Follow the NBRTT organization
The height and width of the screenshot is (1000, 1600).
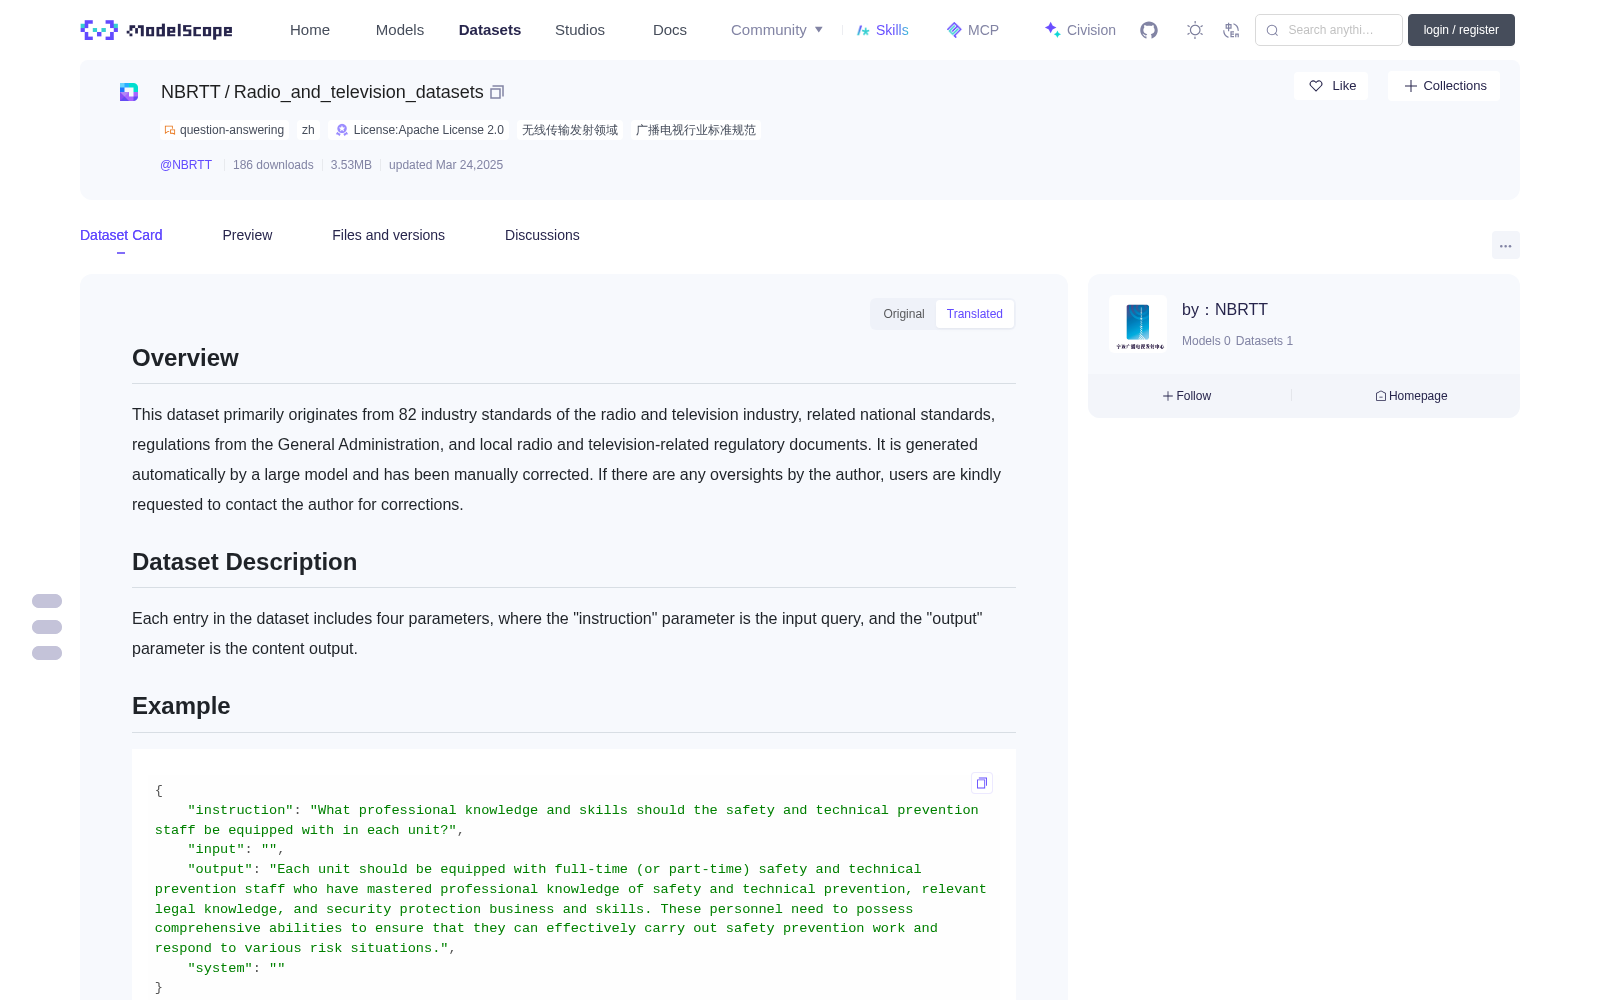[1187, 396]
